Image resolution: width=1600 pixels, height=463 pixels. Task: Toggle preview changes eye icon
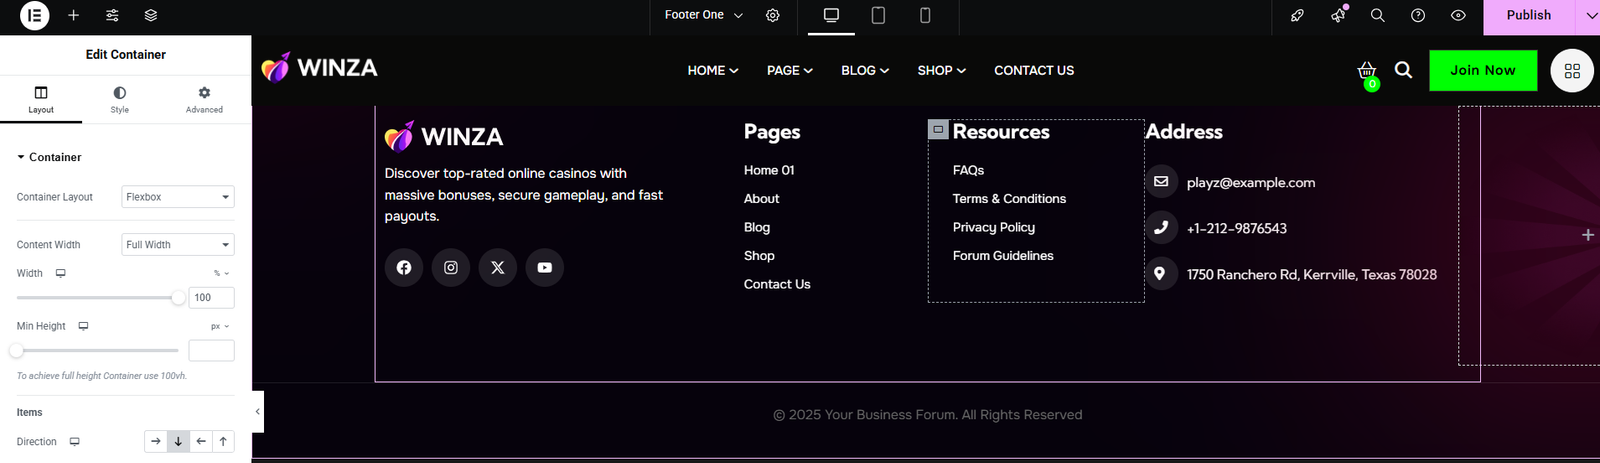[x=1458, y=15]
